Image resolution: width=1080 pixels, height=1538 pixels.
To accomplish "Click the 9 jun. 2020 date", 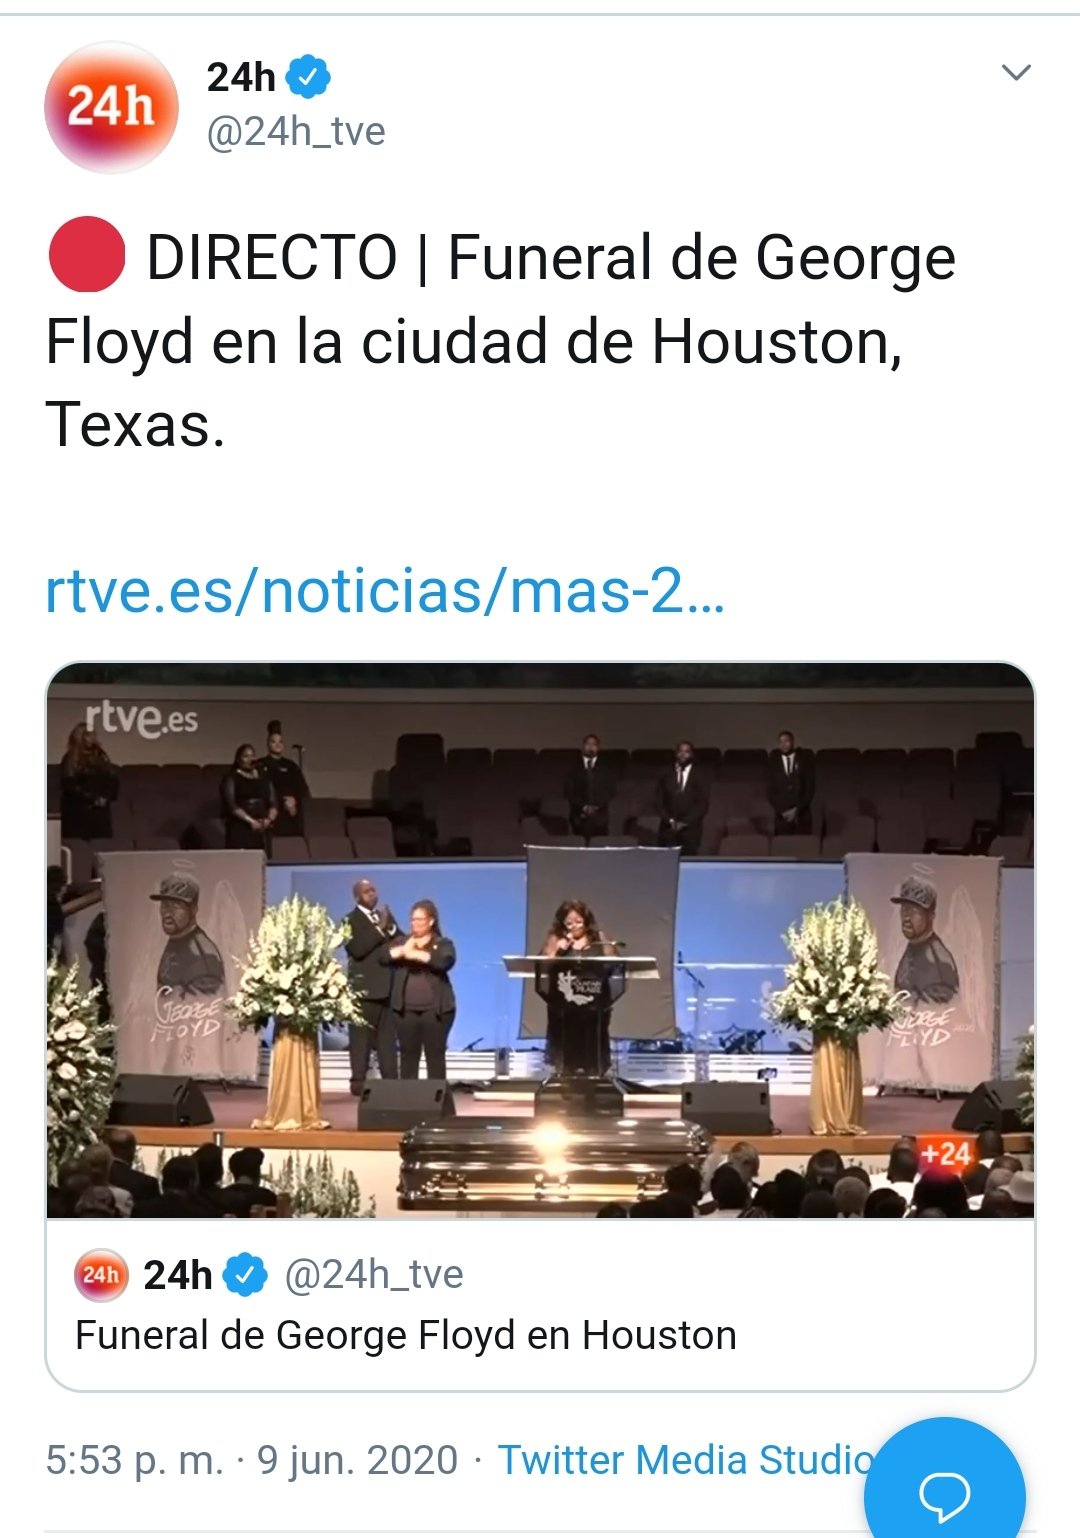I will click(357, 1460).
